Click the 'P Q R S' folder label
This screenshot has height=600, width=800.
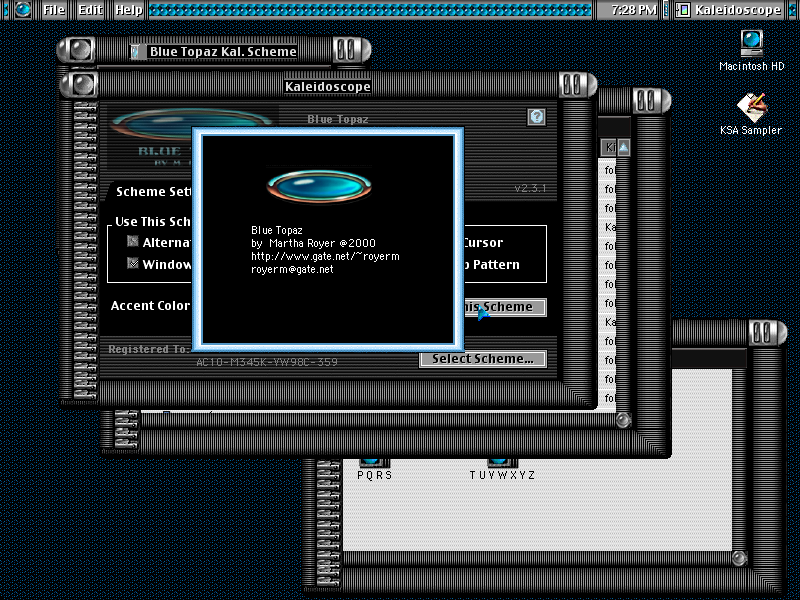374,475
